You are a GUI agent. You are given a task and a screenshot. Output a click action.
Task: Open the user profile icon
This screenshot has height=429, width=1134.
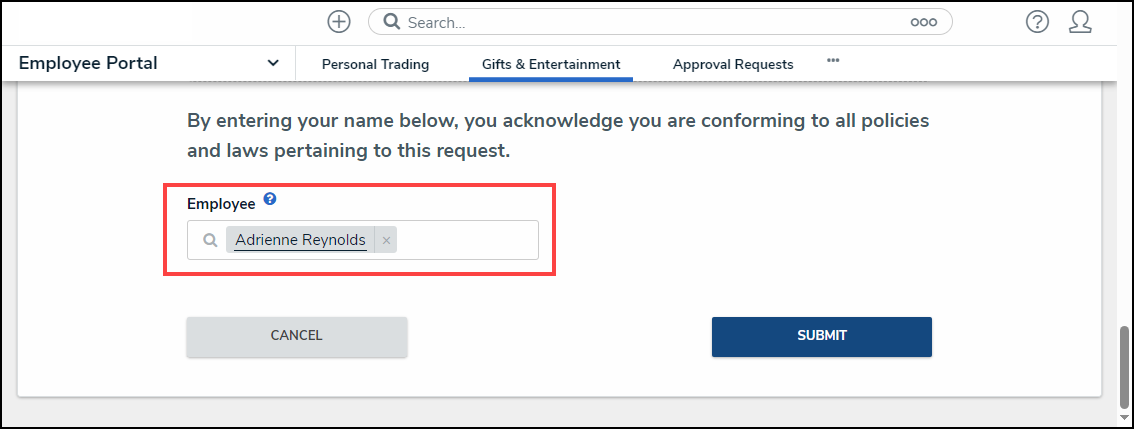(1080, 22)
